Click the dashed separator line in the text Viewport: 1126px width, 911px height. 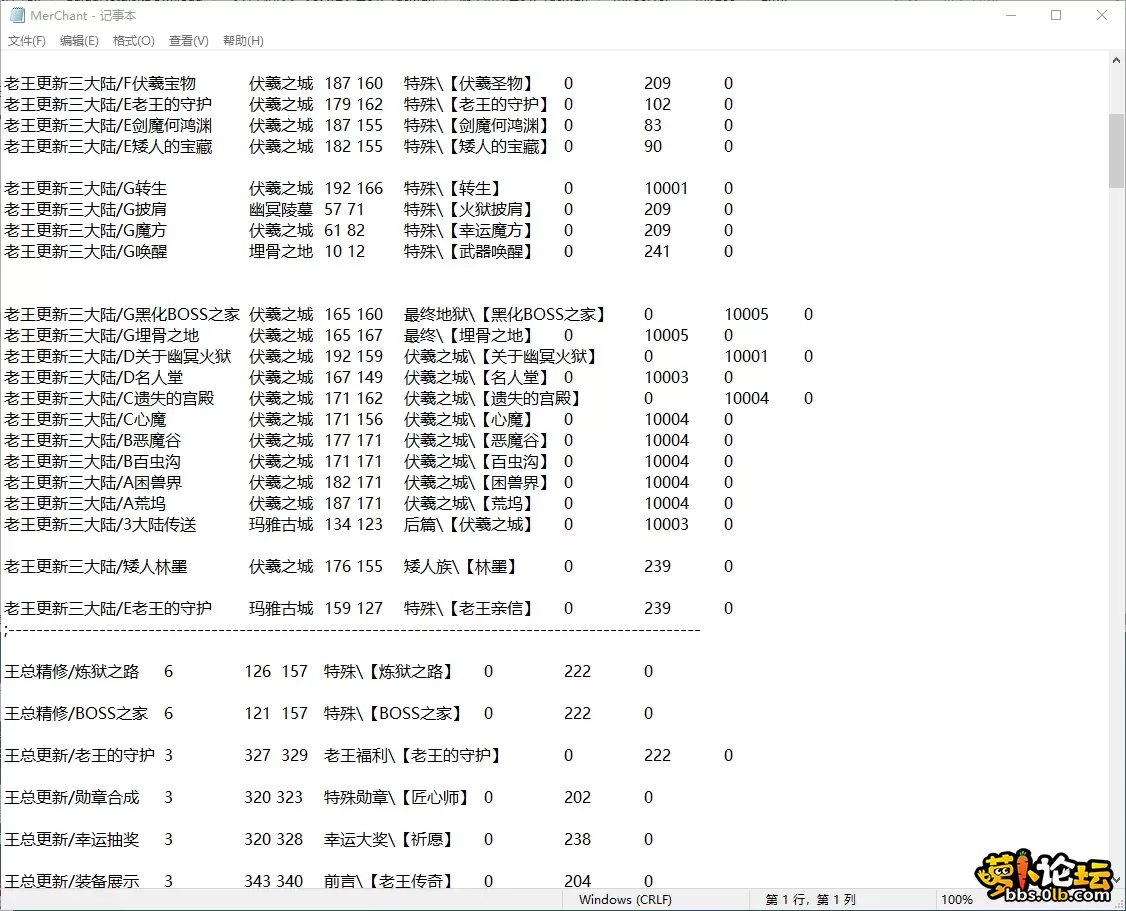click(x=350, y=630)
